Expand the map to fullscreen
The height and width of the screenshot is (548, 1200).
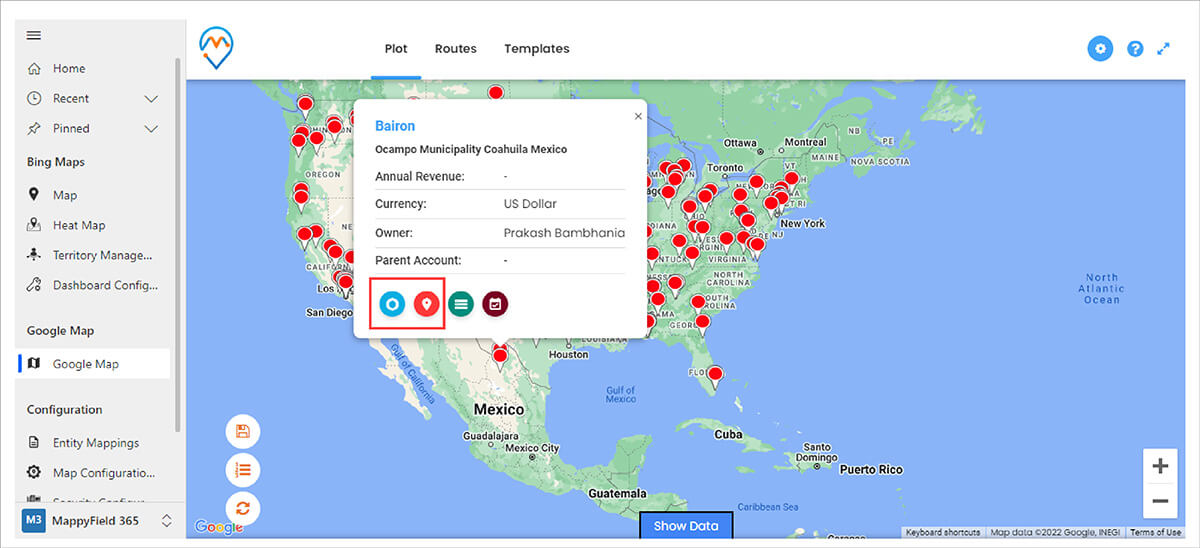(x=1164, y=48)
